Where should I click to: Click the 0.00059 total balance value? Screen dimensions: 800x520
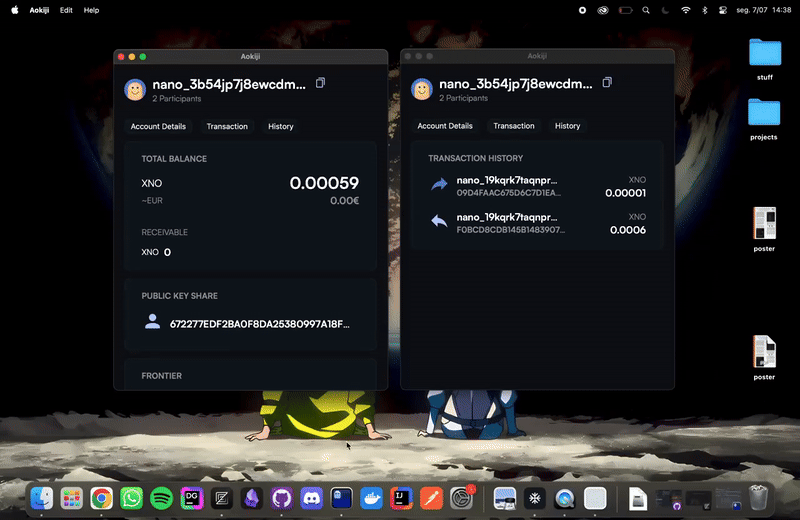[x=324, y=183]
